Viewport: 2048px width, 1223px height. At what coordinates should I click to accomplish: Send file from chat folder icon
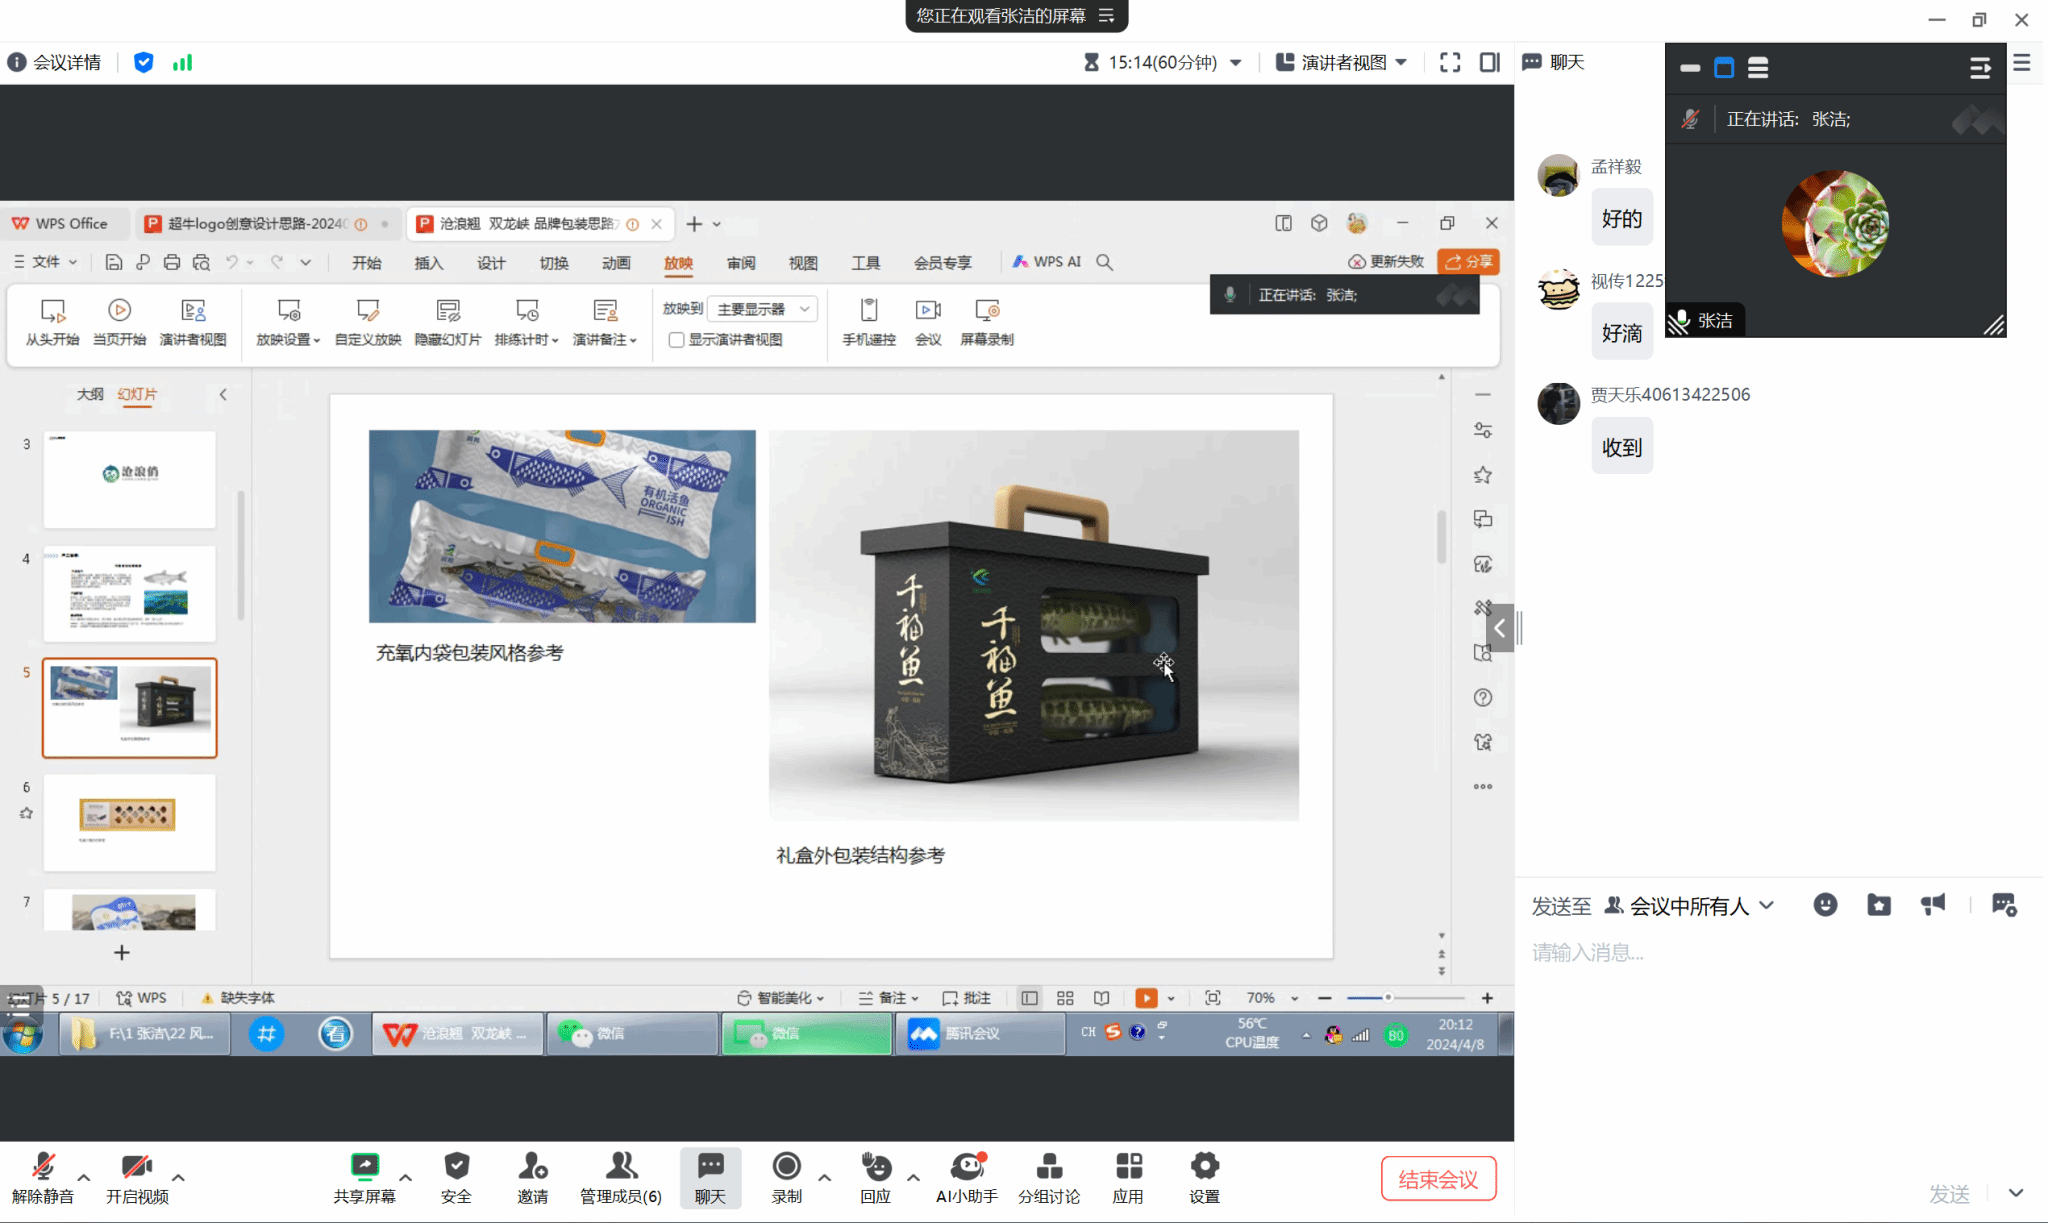1879,905
